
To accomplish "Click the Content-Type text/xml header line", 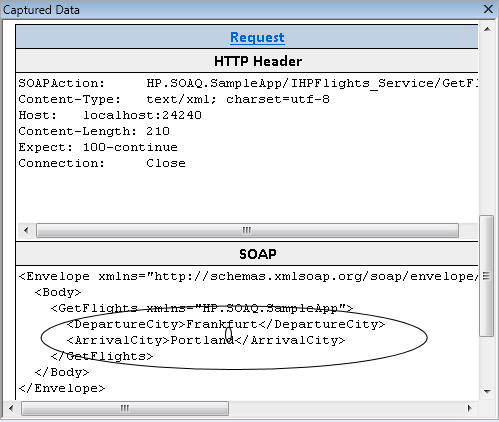I will (x=174, y=99).
